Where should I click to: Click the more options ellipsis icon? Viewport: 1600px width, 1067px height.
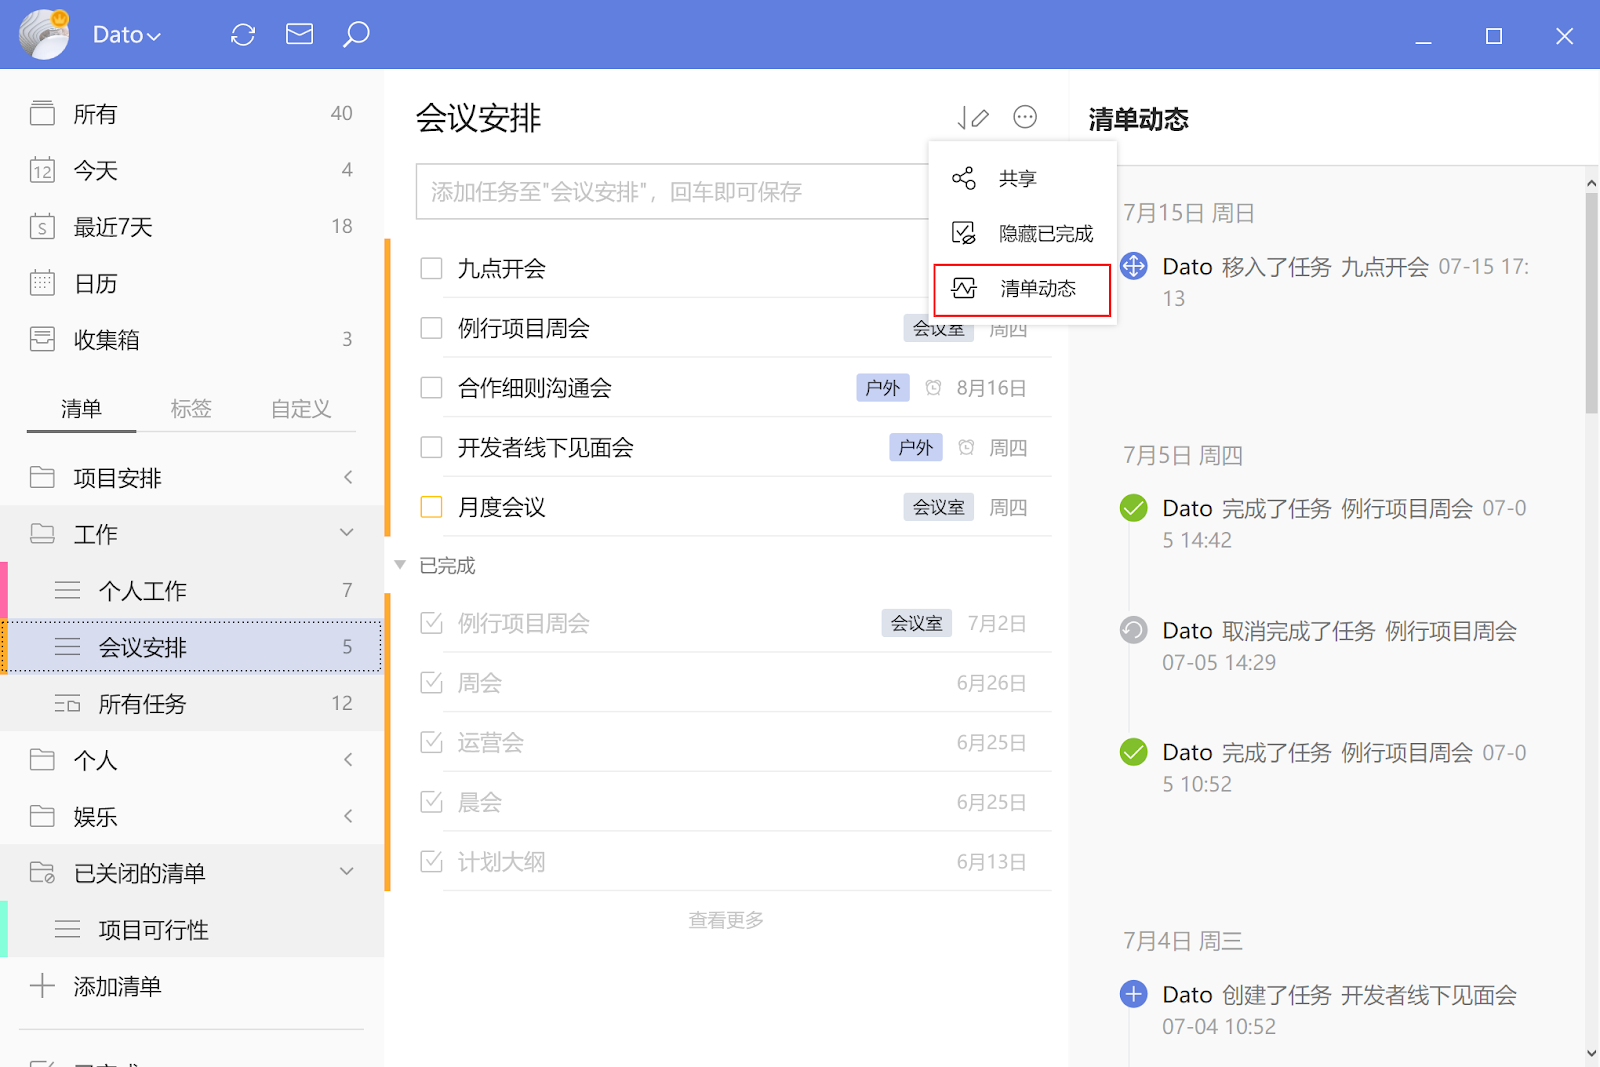(x=1025, y=118)
